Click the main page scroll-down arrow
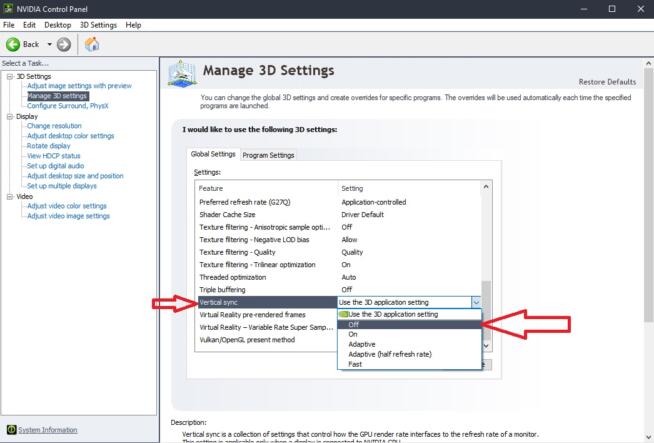654x443 pixels. pyautogui.click(x=649, y=437)
